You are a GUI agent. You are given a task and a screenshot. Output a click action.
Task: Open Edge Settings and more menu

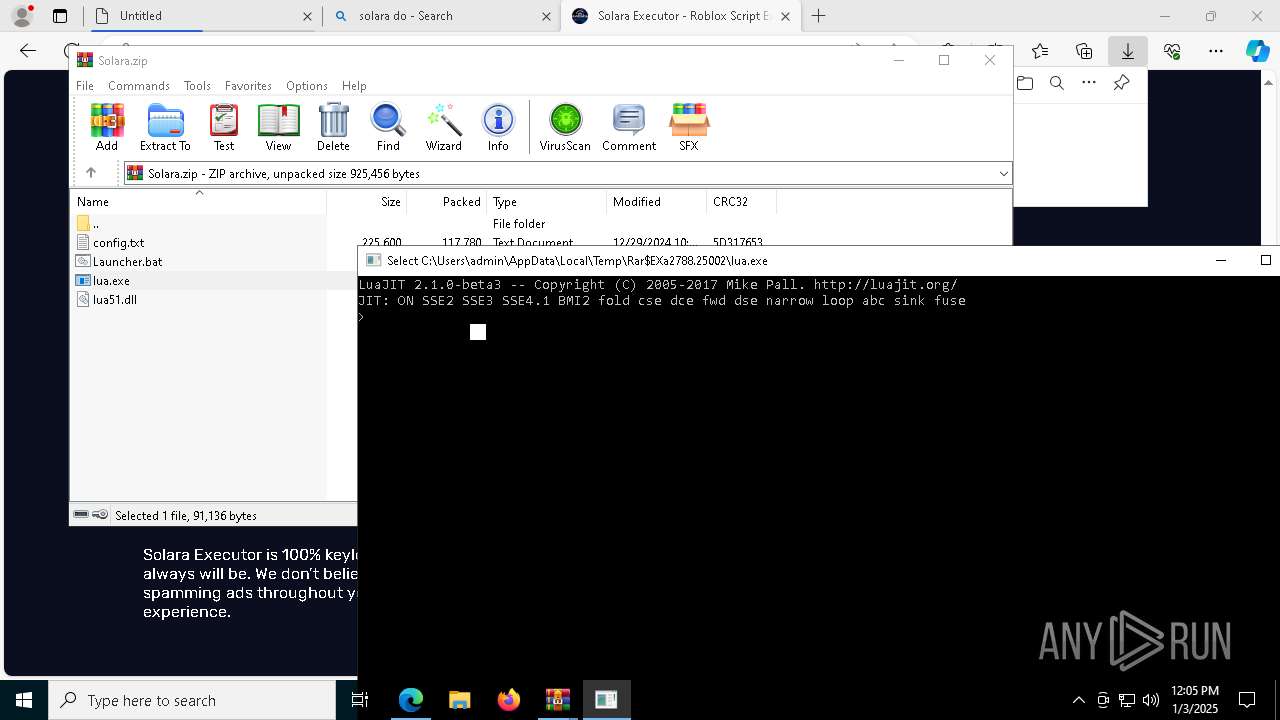click(1216, 51)
